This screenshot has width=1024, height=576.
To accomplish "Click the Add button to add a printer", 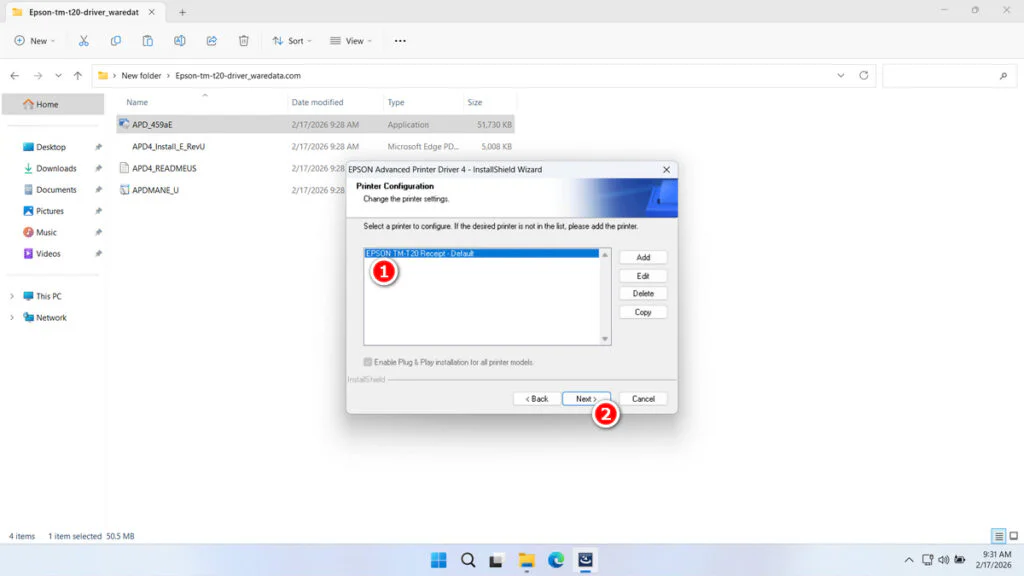I will coord(643,256).
